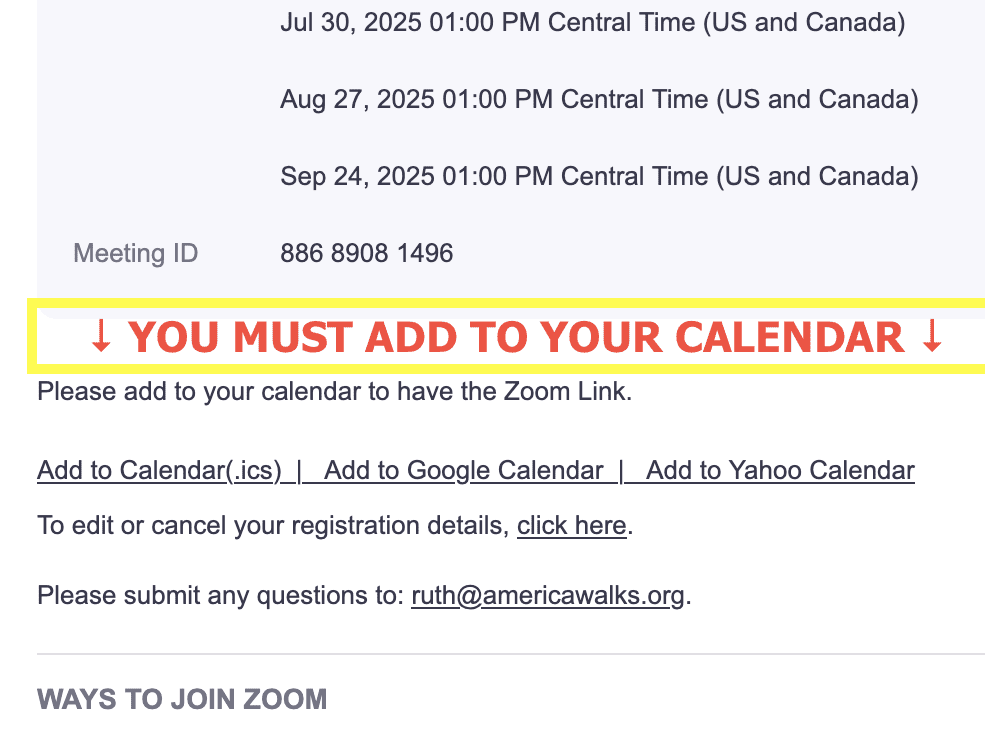Click the 'click here' registration edit link
The width and height of the screenshot is (985, 739).
(x=572, y=525)
